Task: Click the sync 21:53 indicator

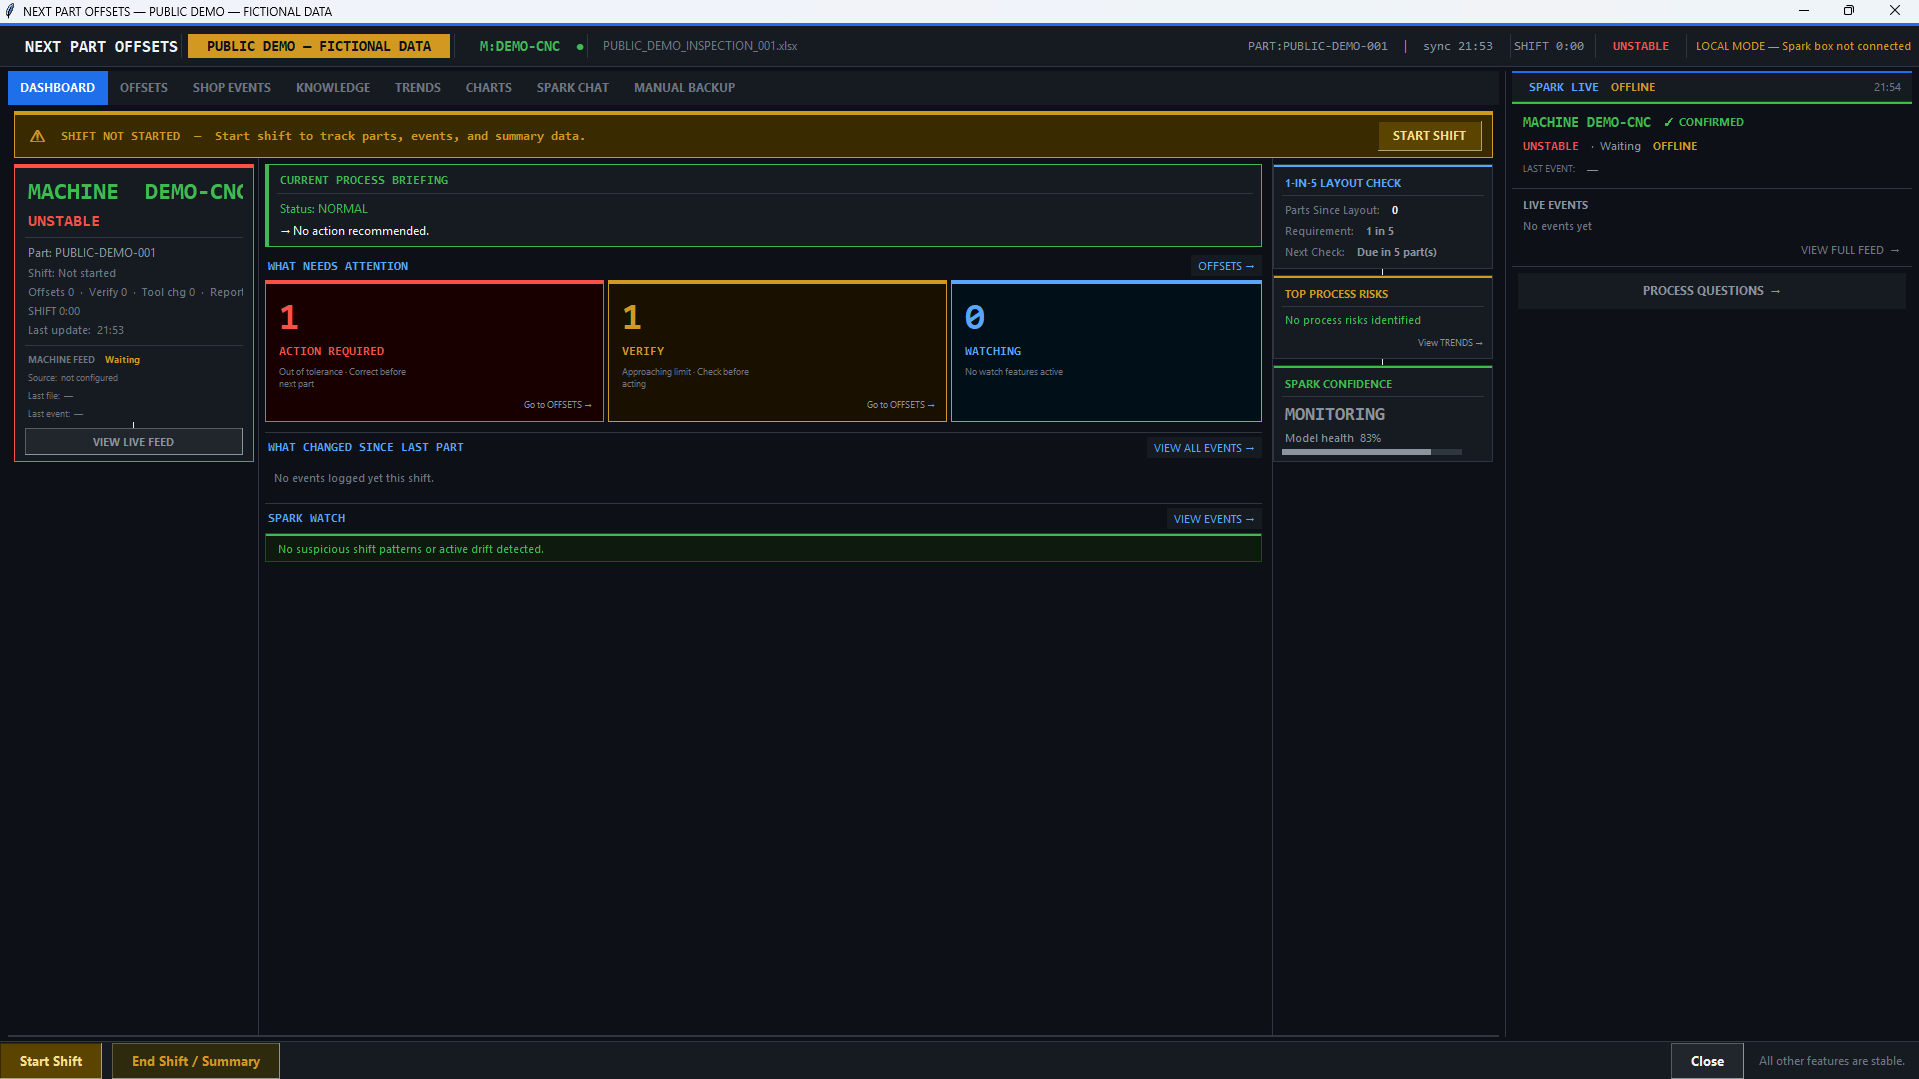Action: click(x=1458, y=46)
